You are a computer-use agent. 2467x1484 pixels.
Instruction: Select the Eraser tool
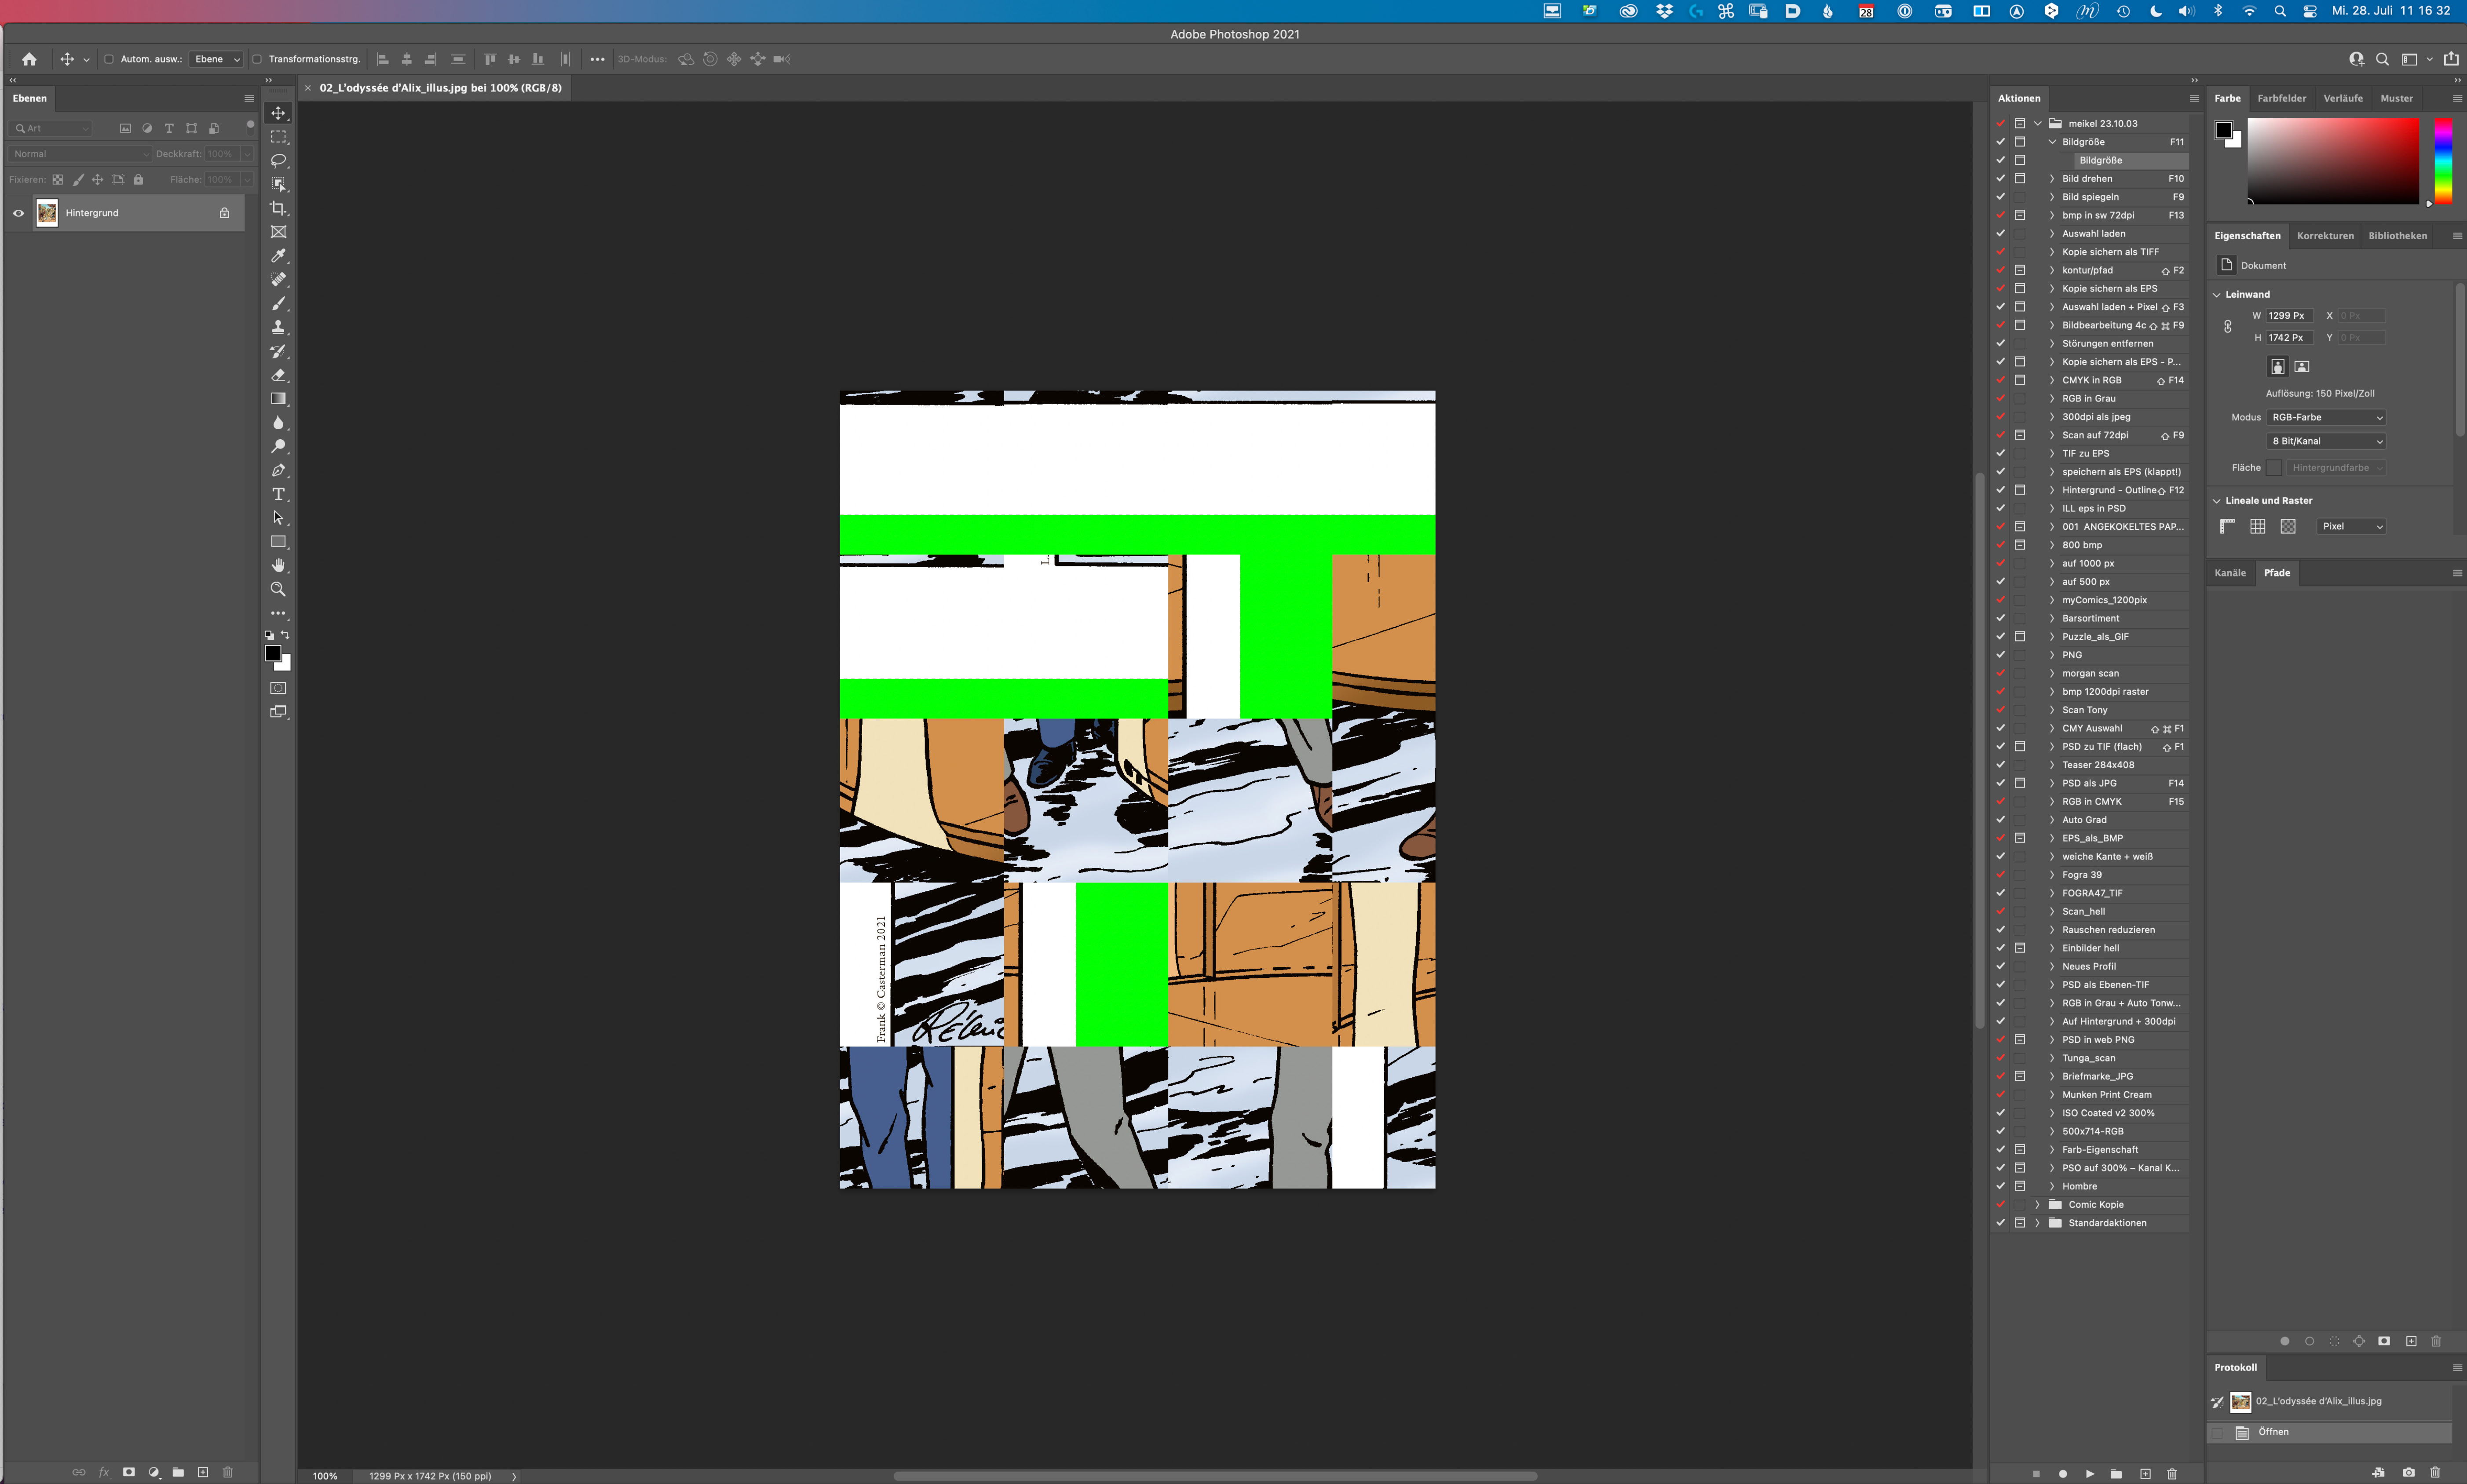[x=278, y=375]
